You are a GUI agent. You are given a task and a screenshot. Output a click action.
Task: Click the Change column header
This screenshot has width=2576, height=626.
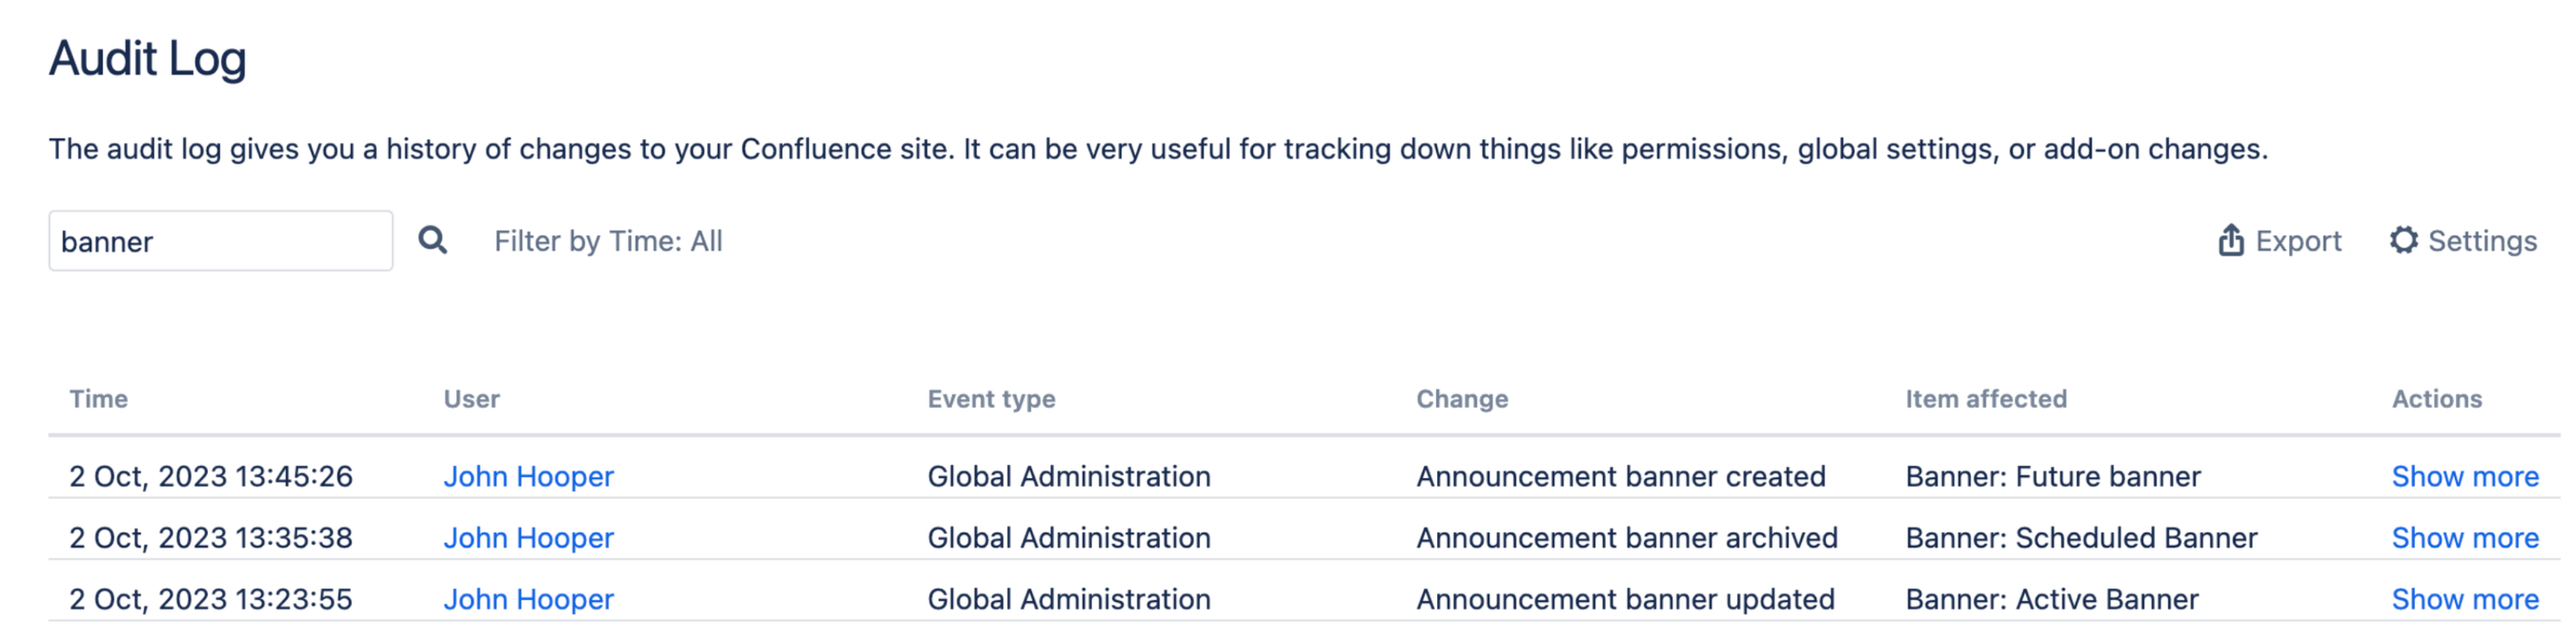1463,398
